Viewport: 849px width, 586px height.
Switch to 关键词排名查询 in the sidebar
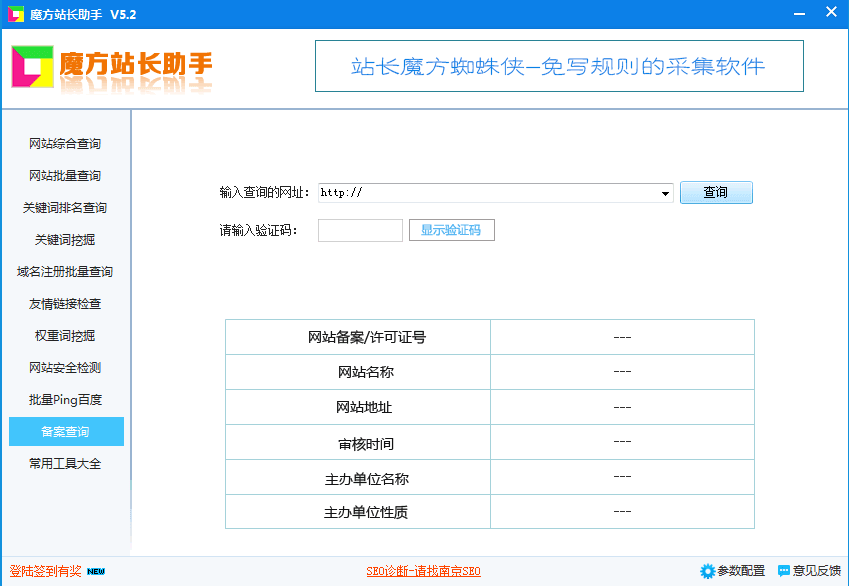[65, 208]
